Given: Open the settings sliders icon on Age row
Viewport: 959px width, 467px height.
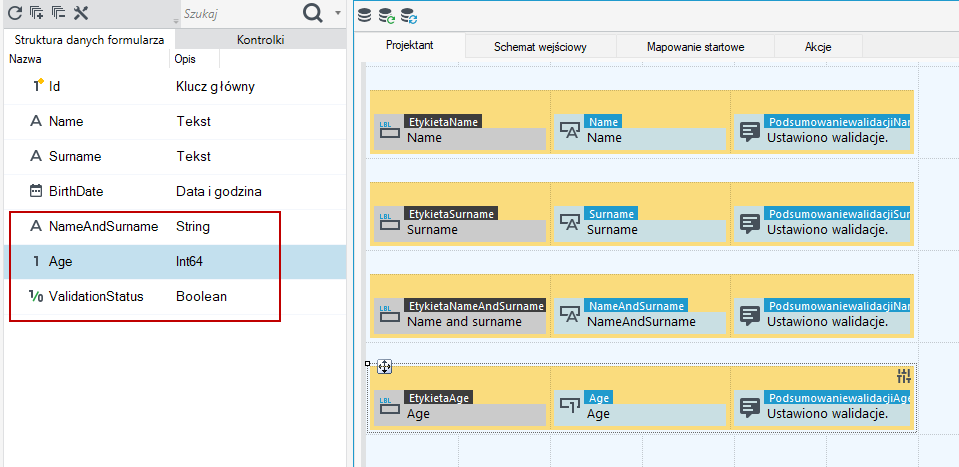Looking at the screenshot, I should click(x=904, y=376).
